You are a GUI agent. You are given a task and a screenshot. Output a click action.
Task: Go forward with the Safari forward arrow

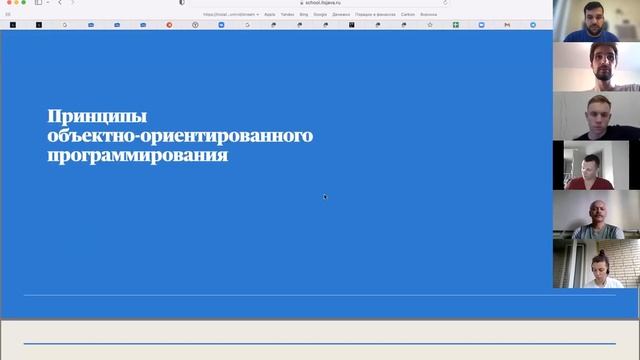pos(72,2)
